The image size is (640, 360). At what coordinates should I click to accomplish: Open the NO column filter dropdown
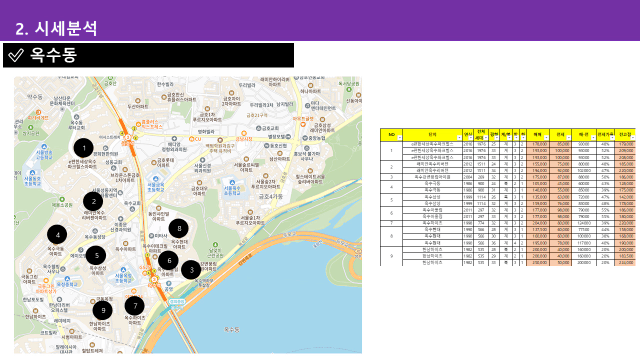point(400,138)
